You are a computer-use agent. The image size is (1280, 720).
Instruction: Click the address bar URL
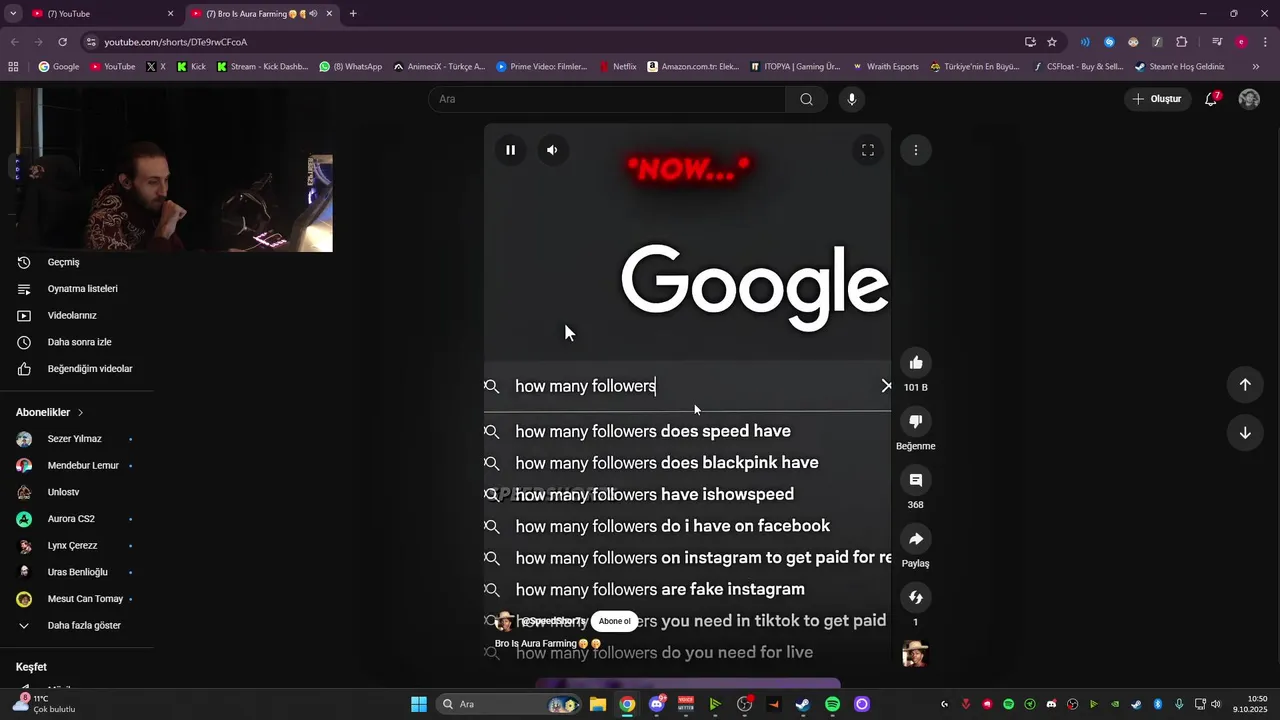(x=176, y=42)
